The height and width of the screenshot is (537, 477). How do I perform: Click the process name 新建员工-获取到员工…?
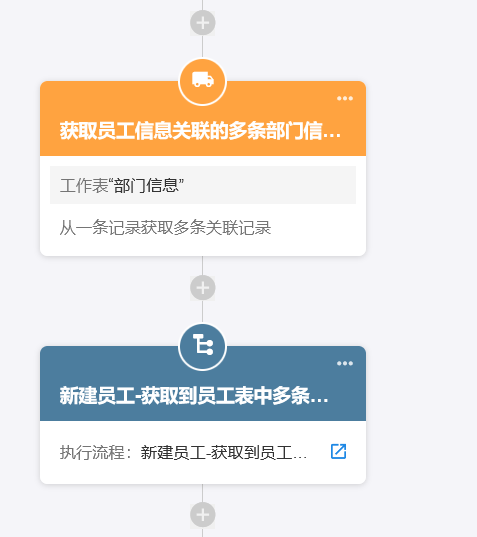click(224, 452)
